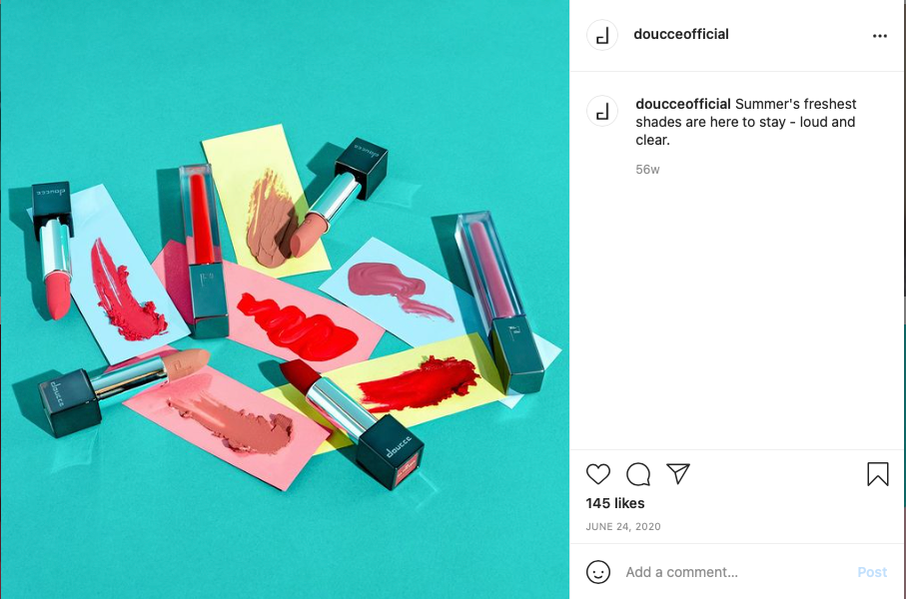Click the nude lipstick smear on yellow card
Image resolution: width=906 pixels, height=599 pixels.
tap(269, 221)
